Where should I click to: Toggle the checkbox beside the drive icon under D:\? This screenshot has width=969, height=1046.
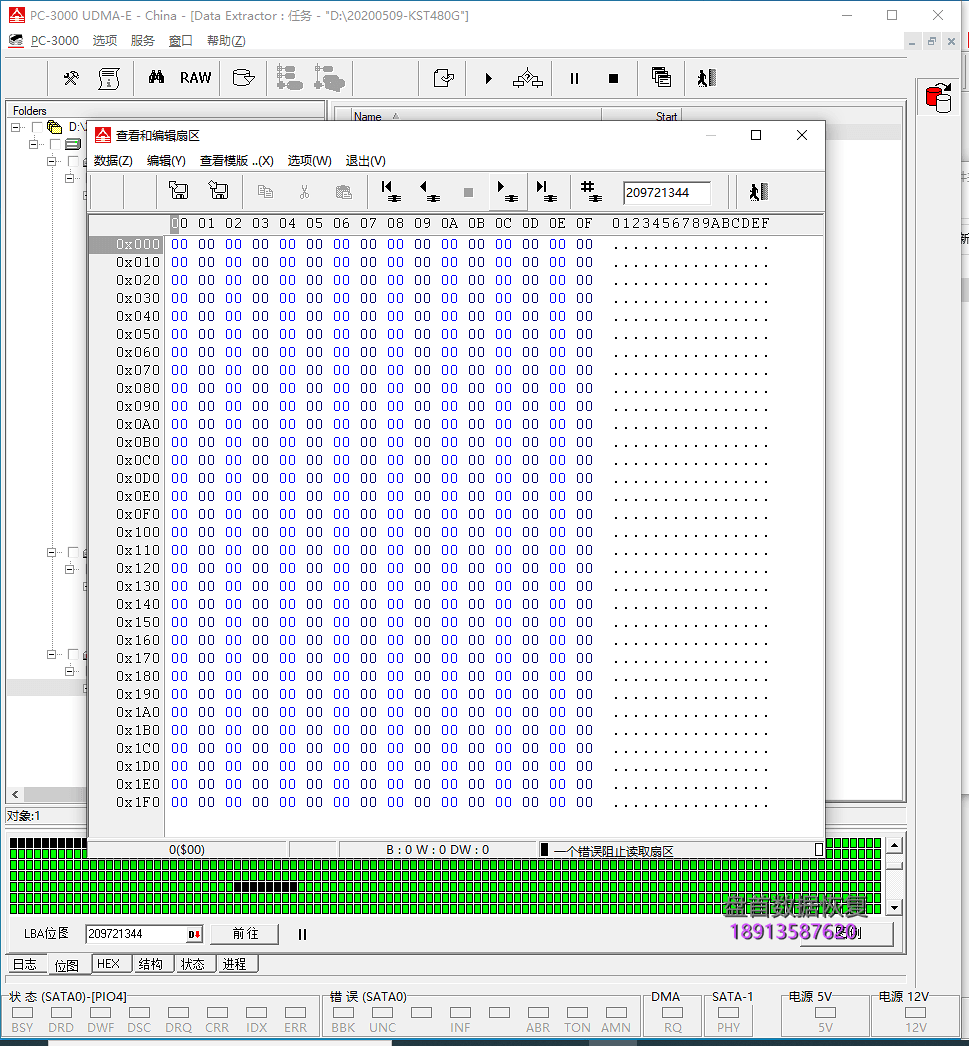[x=55, y=144]
